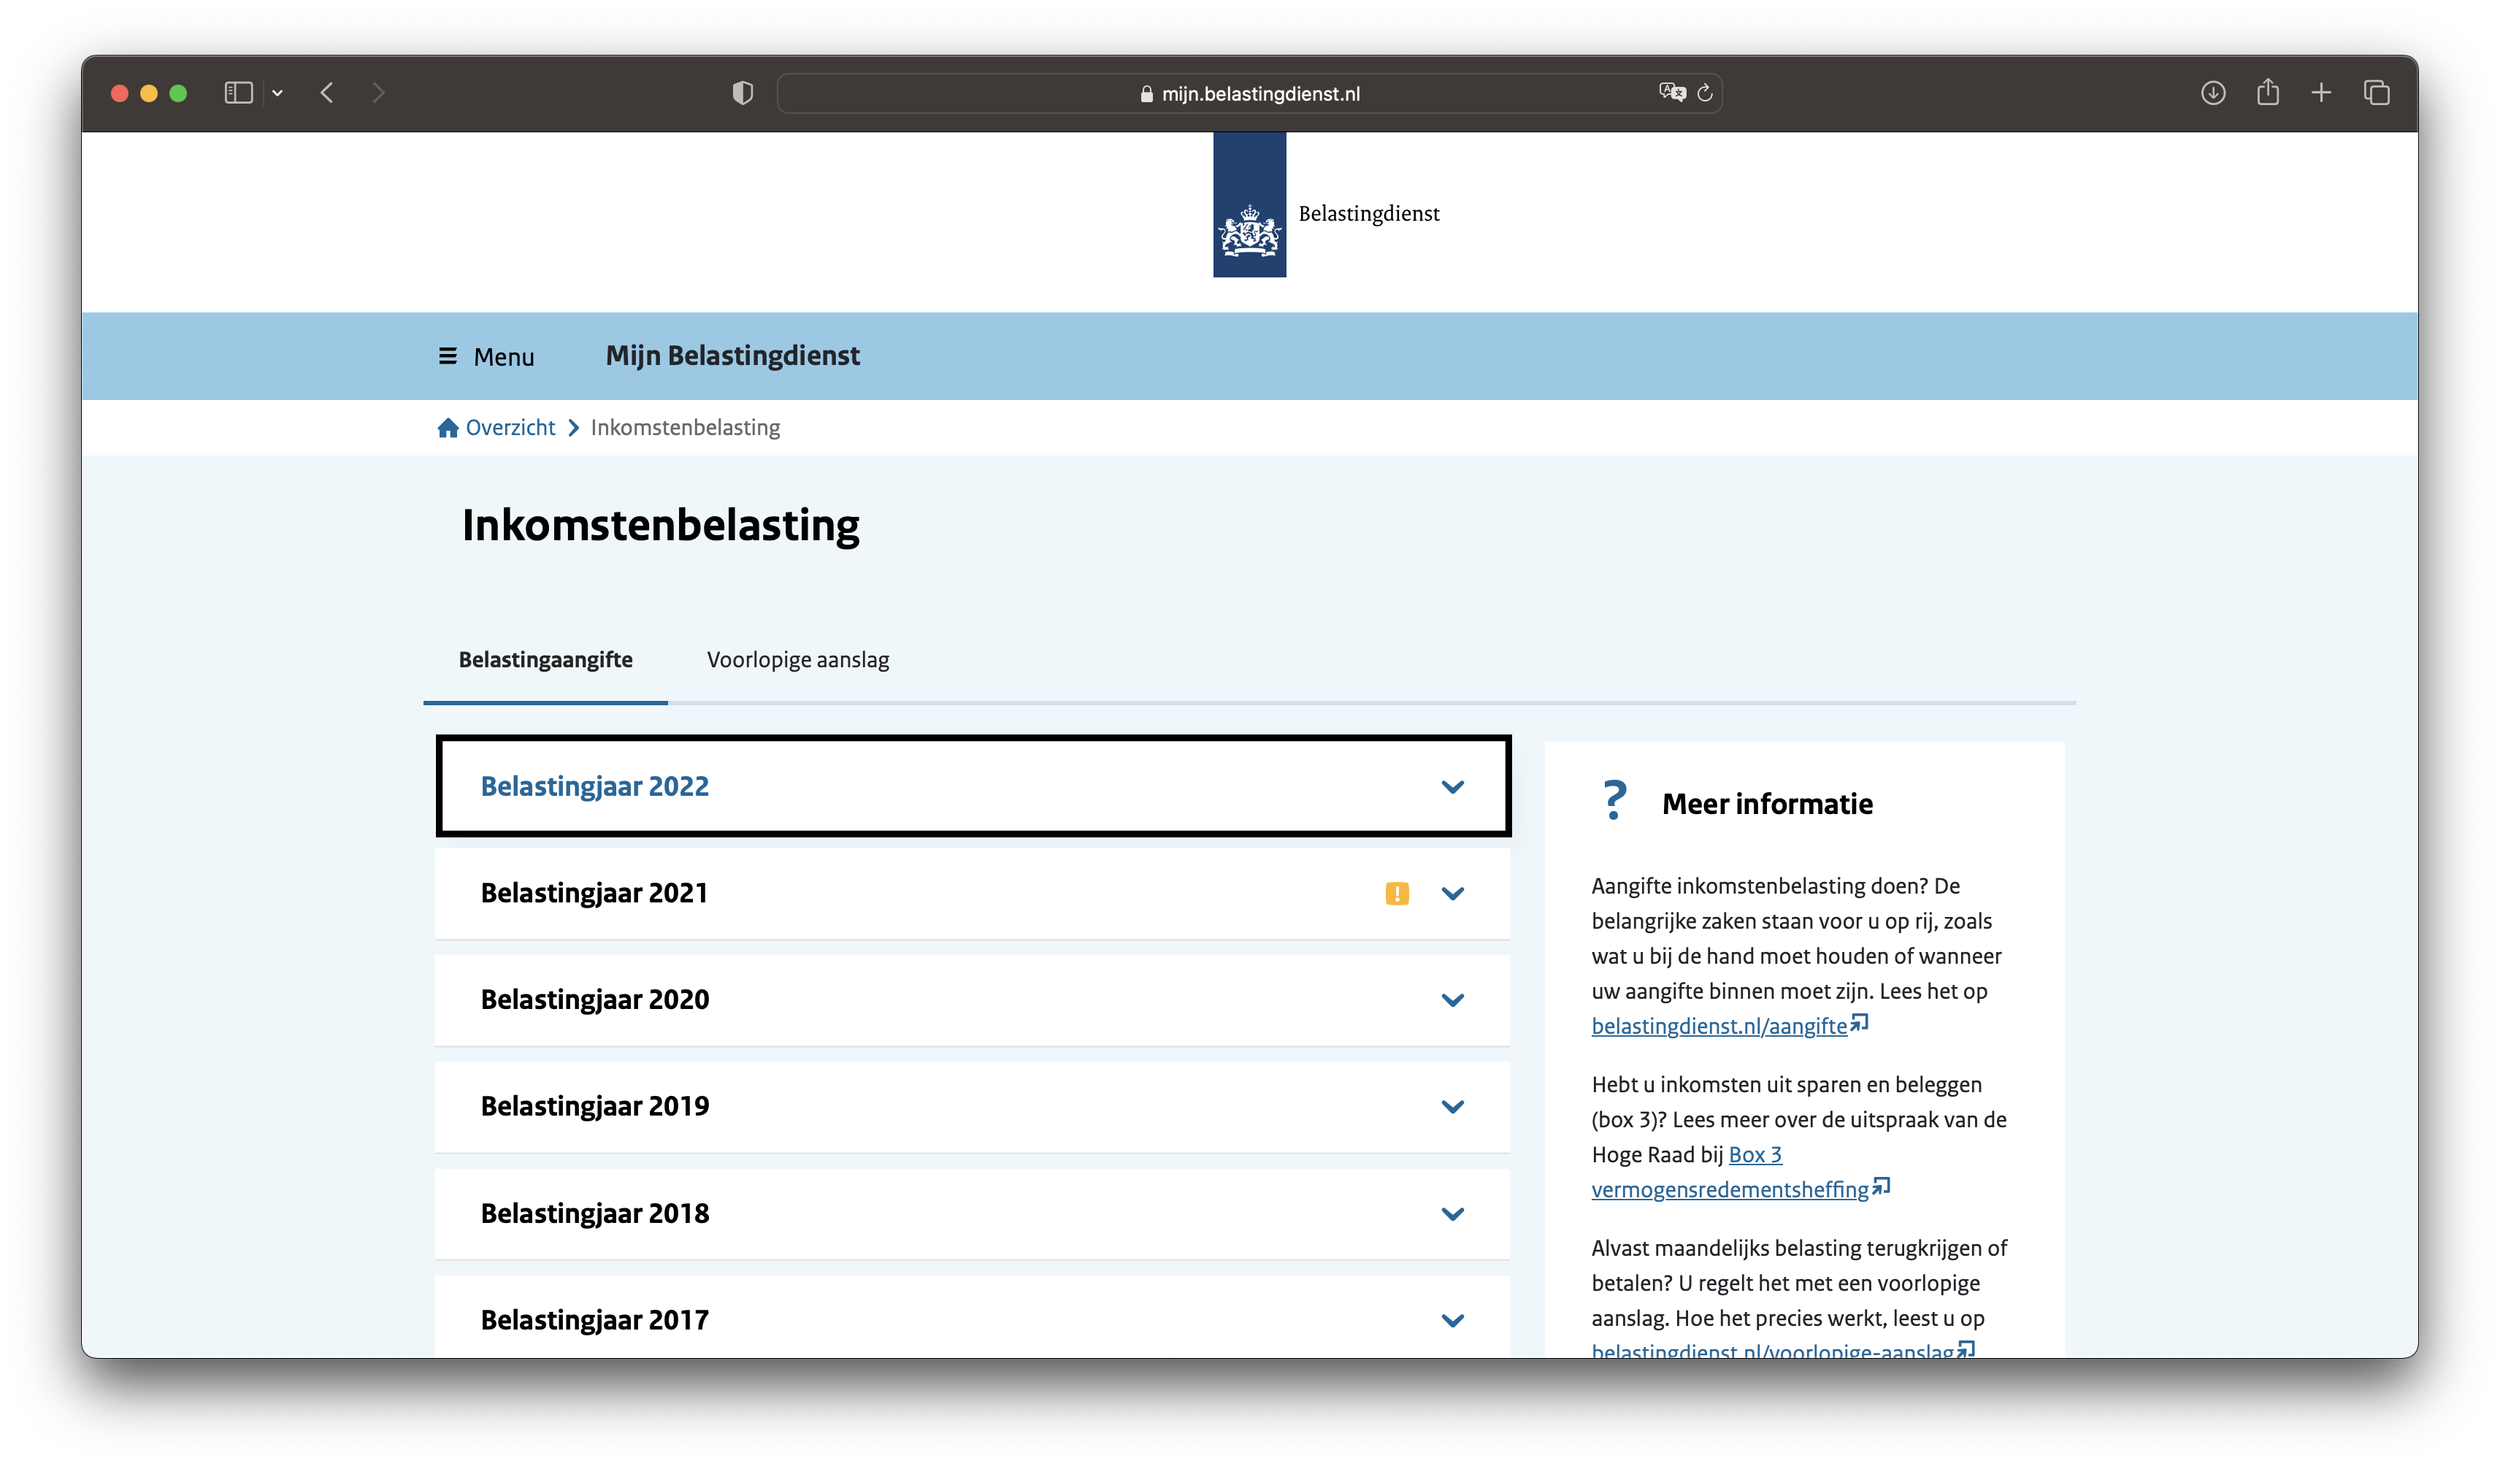Click the Overzicht breadcrumb link
2500x1466 pixels.
[x=509, y=428]
